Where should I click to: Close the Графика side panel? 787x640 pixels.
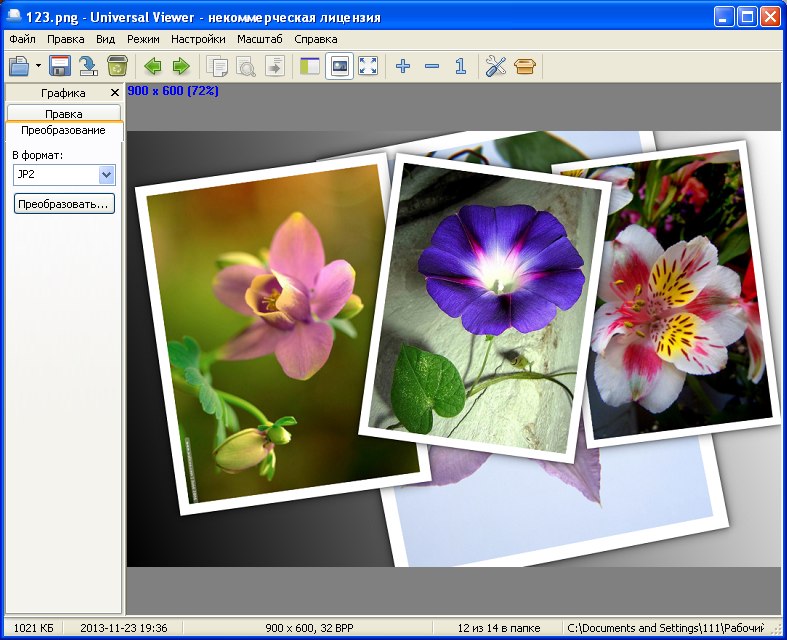[114, 93]
